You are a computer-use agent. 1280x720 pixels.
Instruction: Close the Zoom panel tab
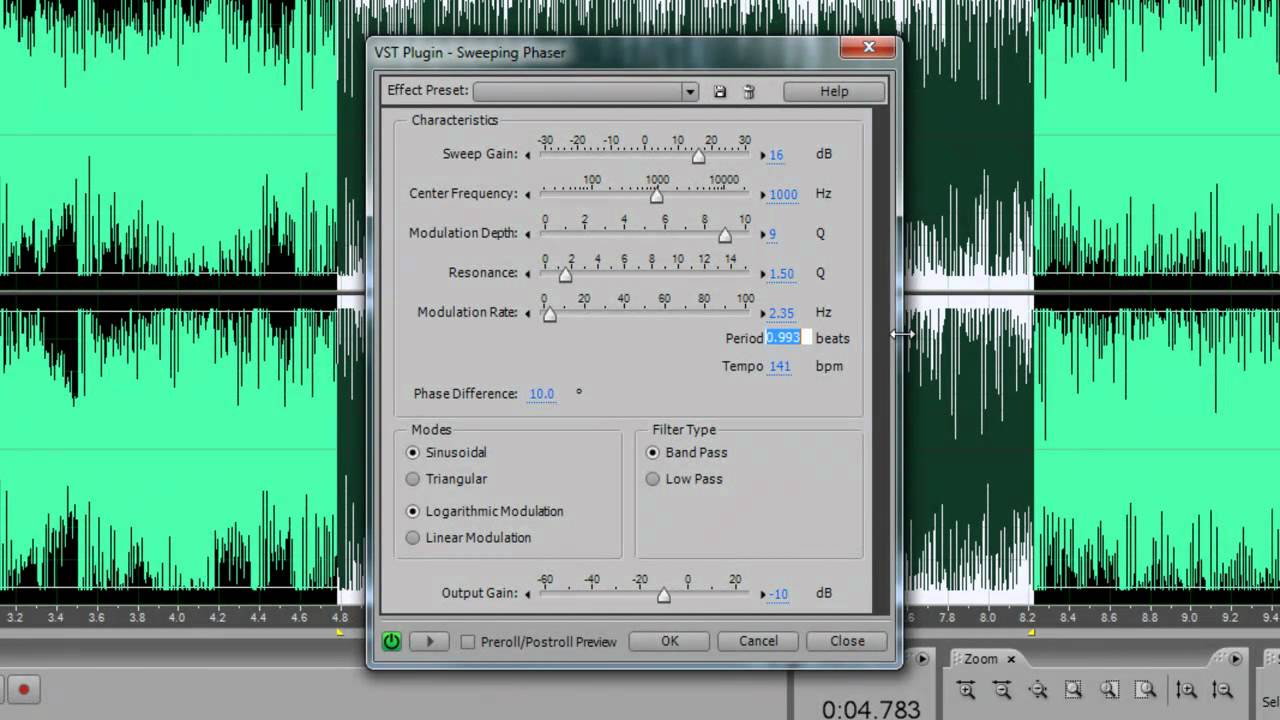pos(1011,659)
